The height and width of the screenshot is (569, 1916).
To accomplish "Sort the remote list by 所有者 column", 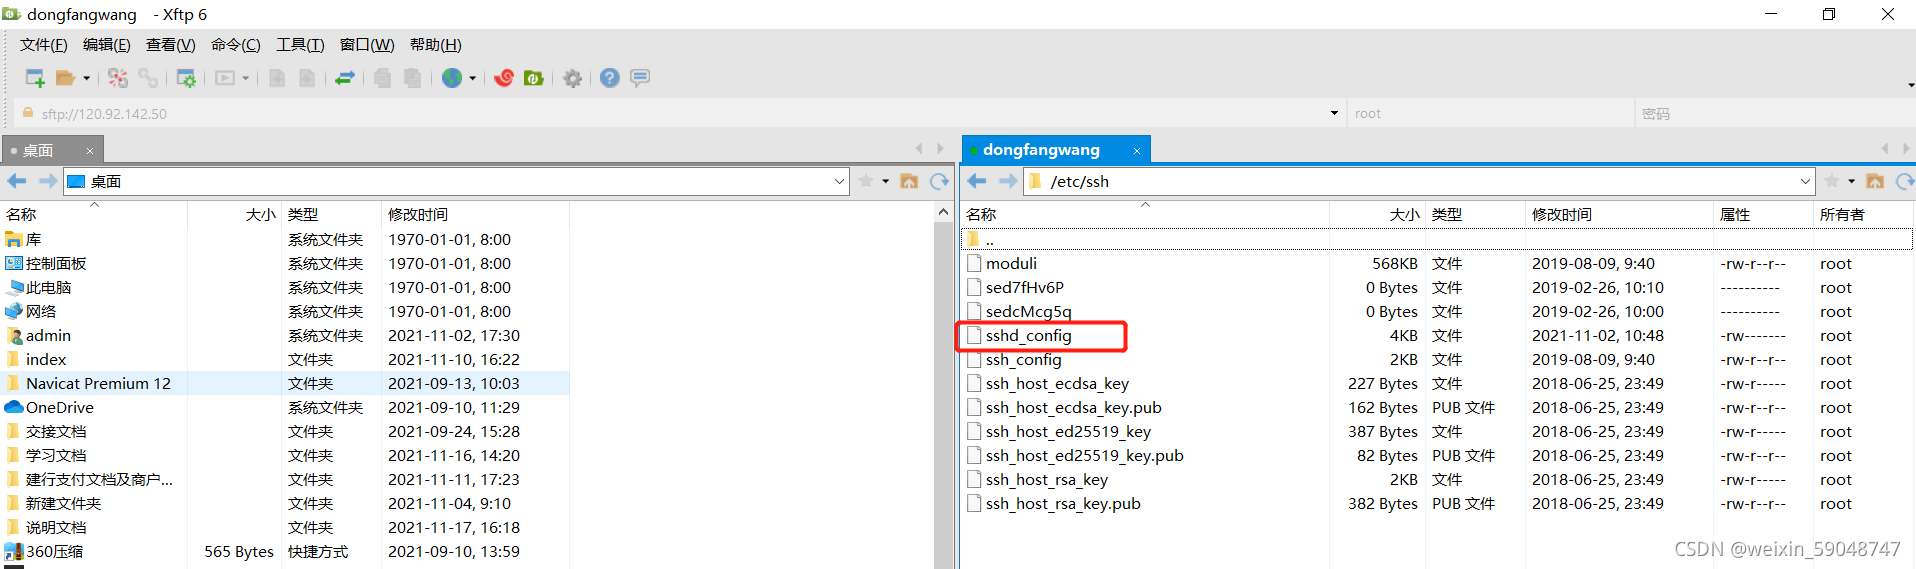I will coord(1863,214).
